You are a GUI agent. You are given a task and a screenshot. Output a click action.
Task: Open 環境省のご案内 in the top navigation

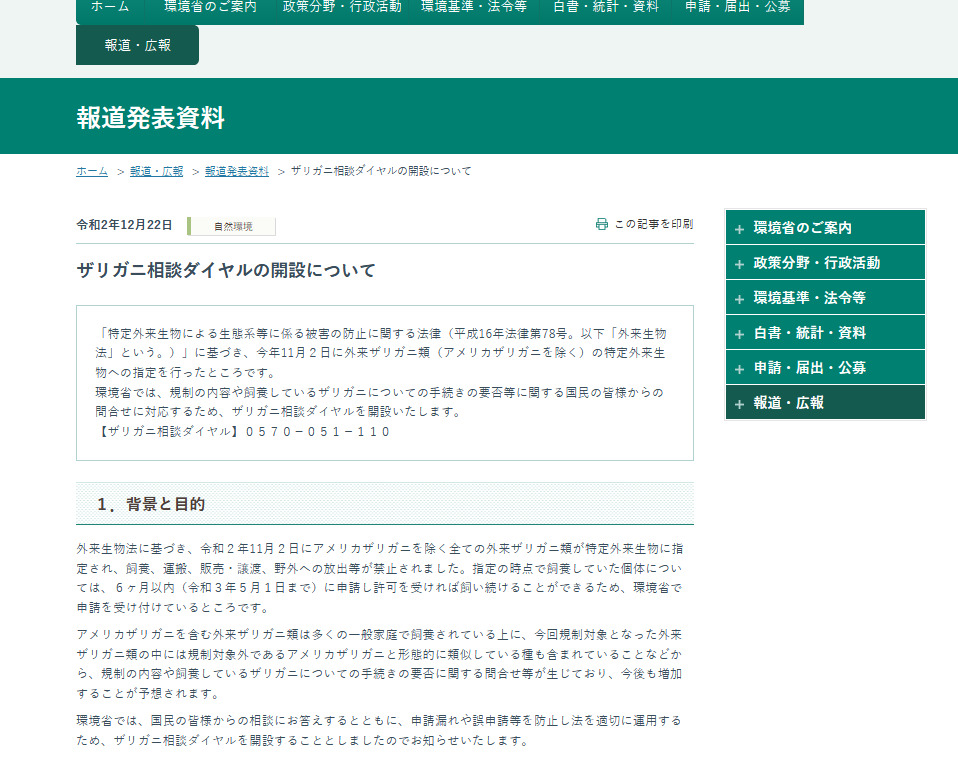pos(210,7)
